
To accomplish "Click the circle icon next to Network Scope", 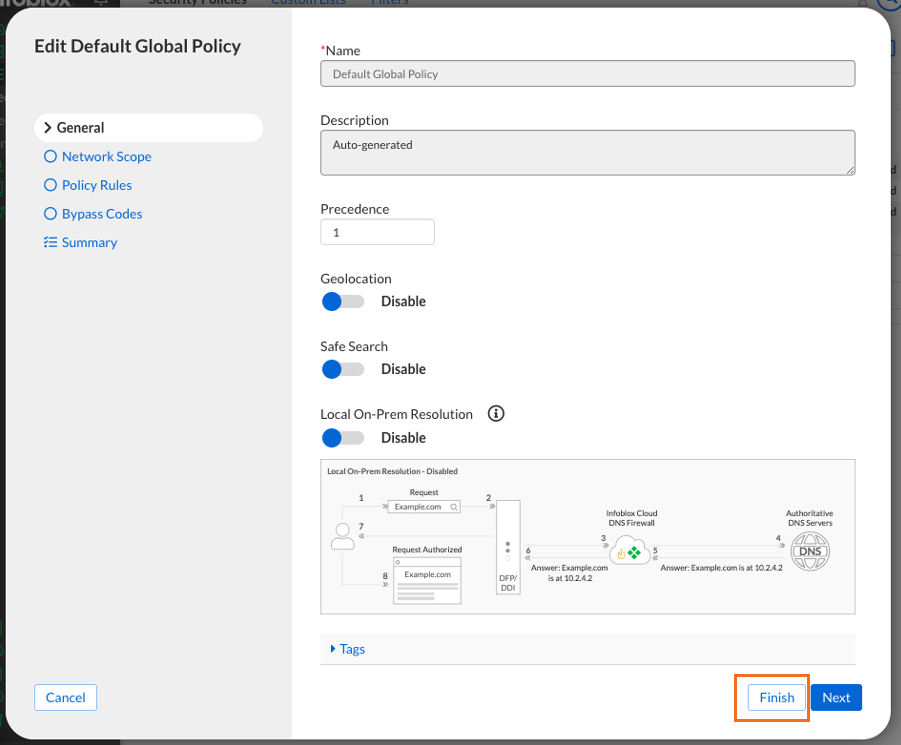I will pyautogui.click(x=50, y=156).
